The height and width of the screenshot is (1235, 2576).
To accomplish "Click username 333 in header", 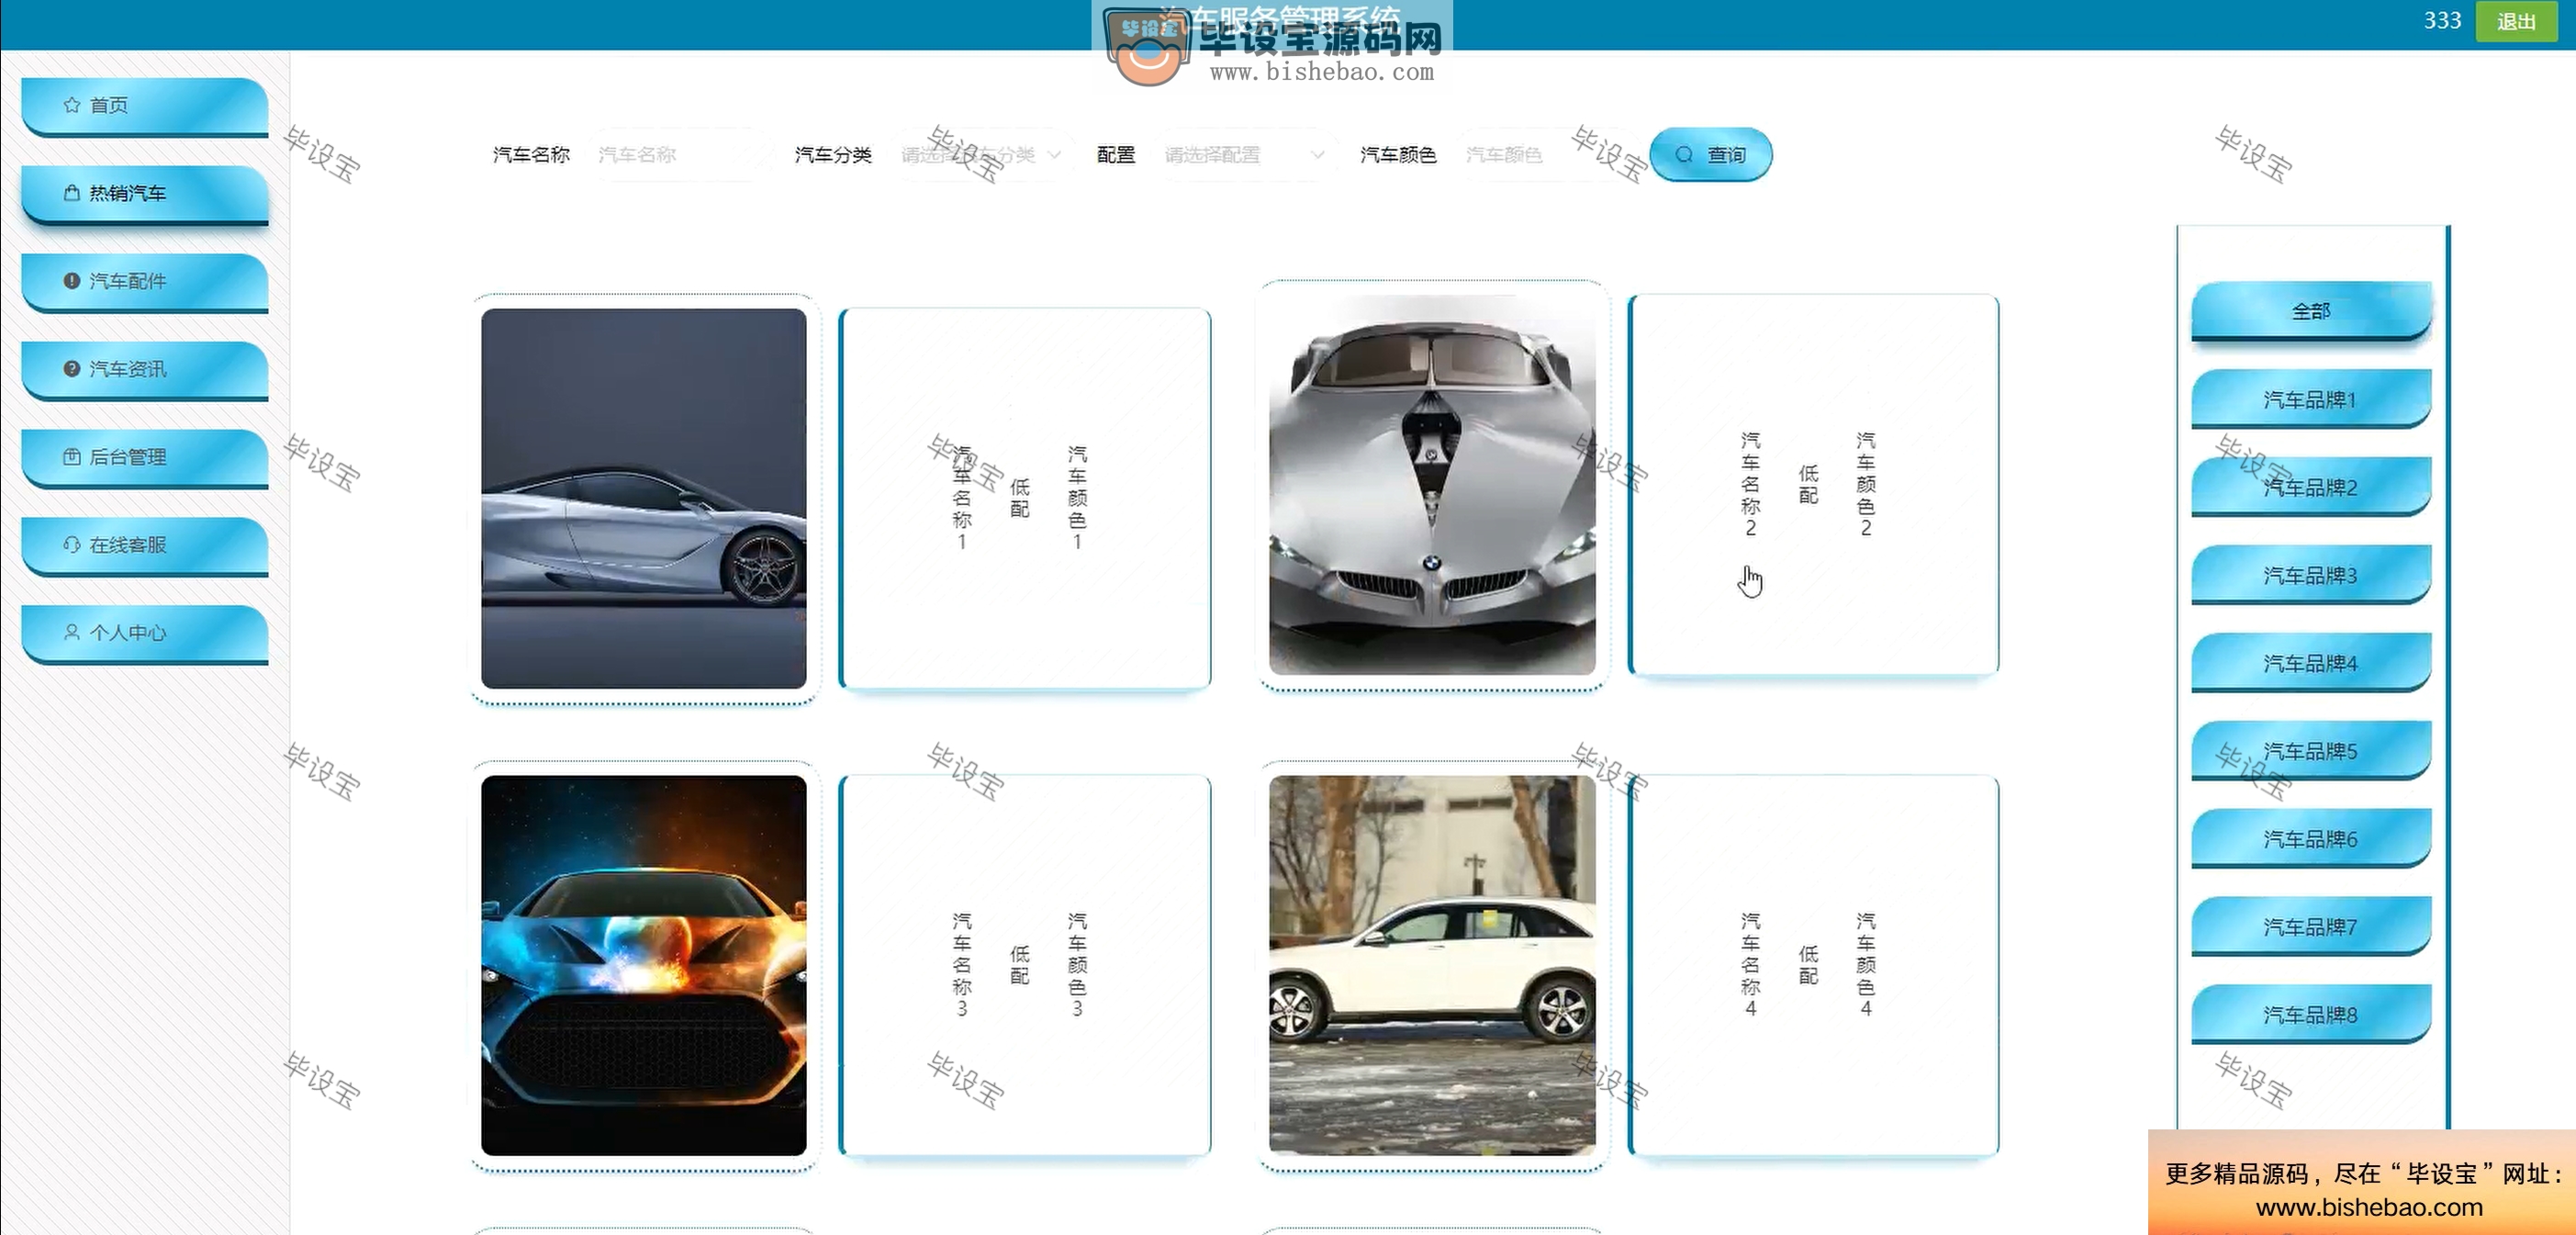I will pyautogui.click(x=2442, y=21).
